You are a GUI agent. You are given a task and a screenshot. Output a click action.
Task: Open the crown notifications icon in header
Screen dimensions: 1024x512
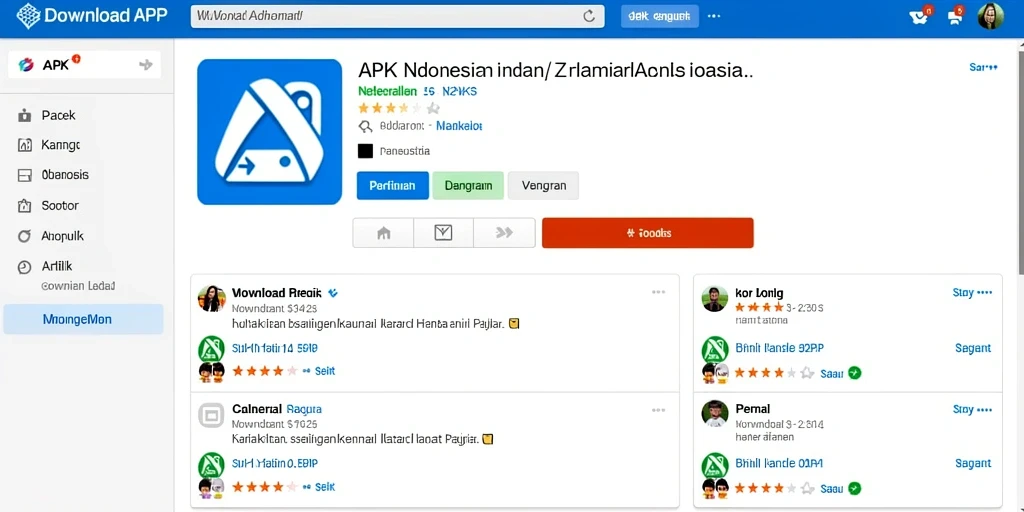click(920, 16)
